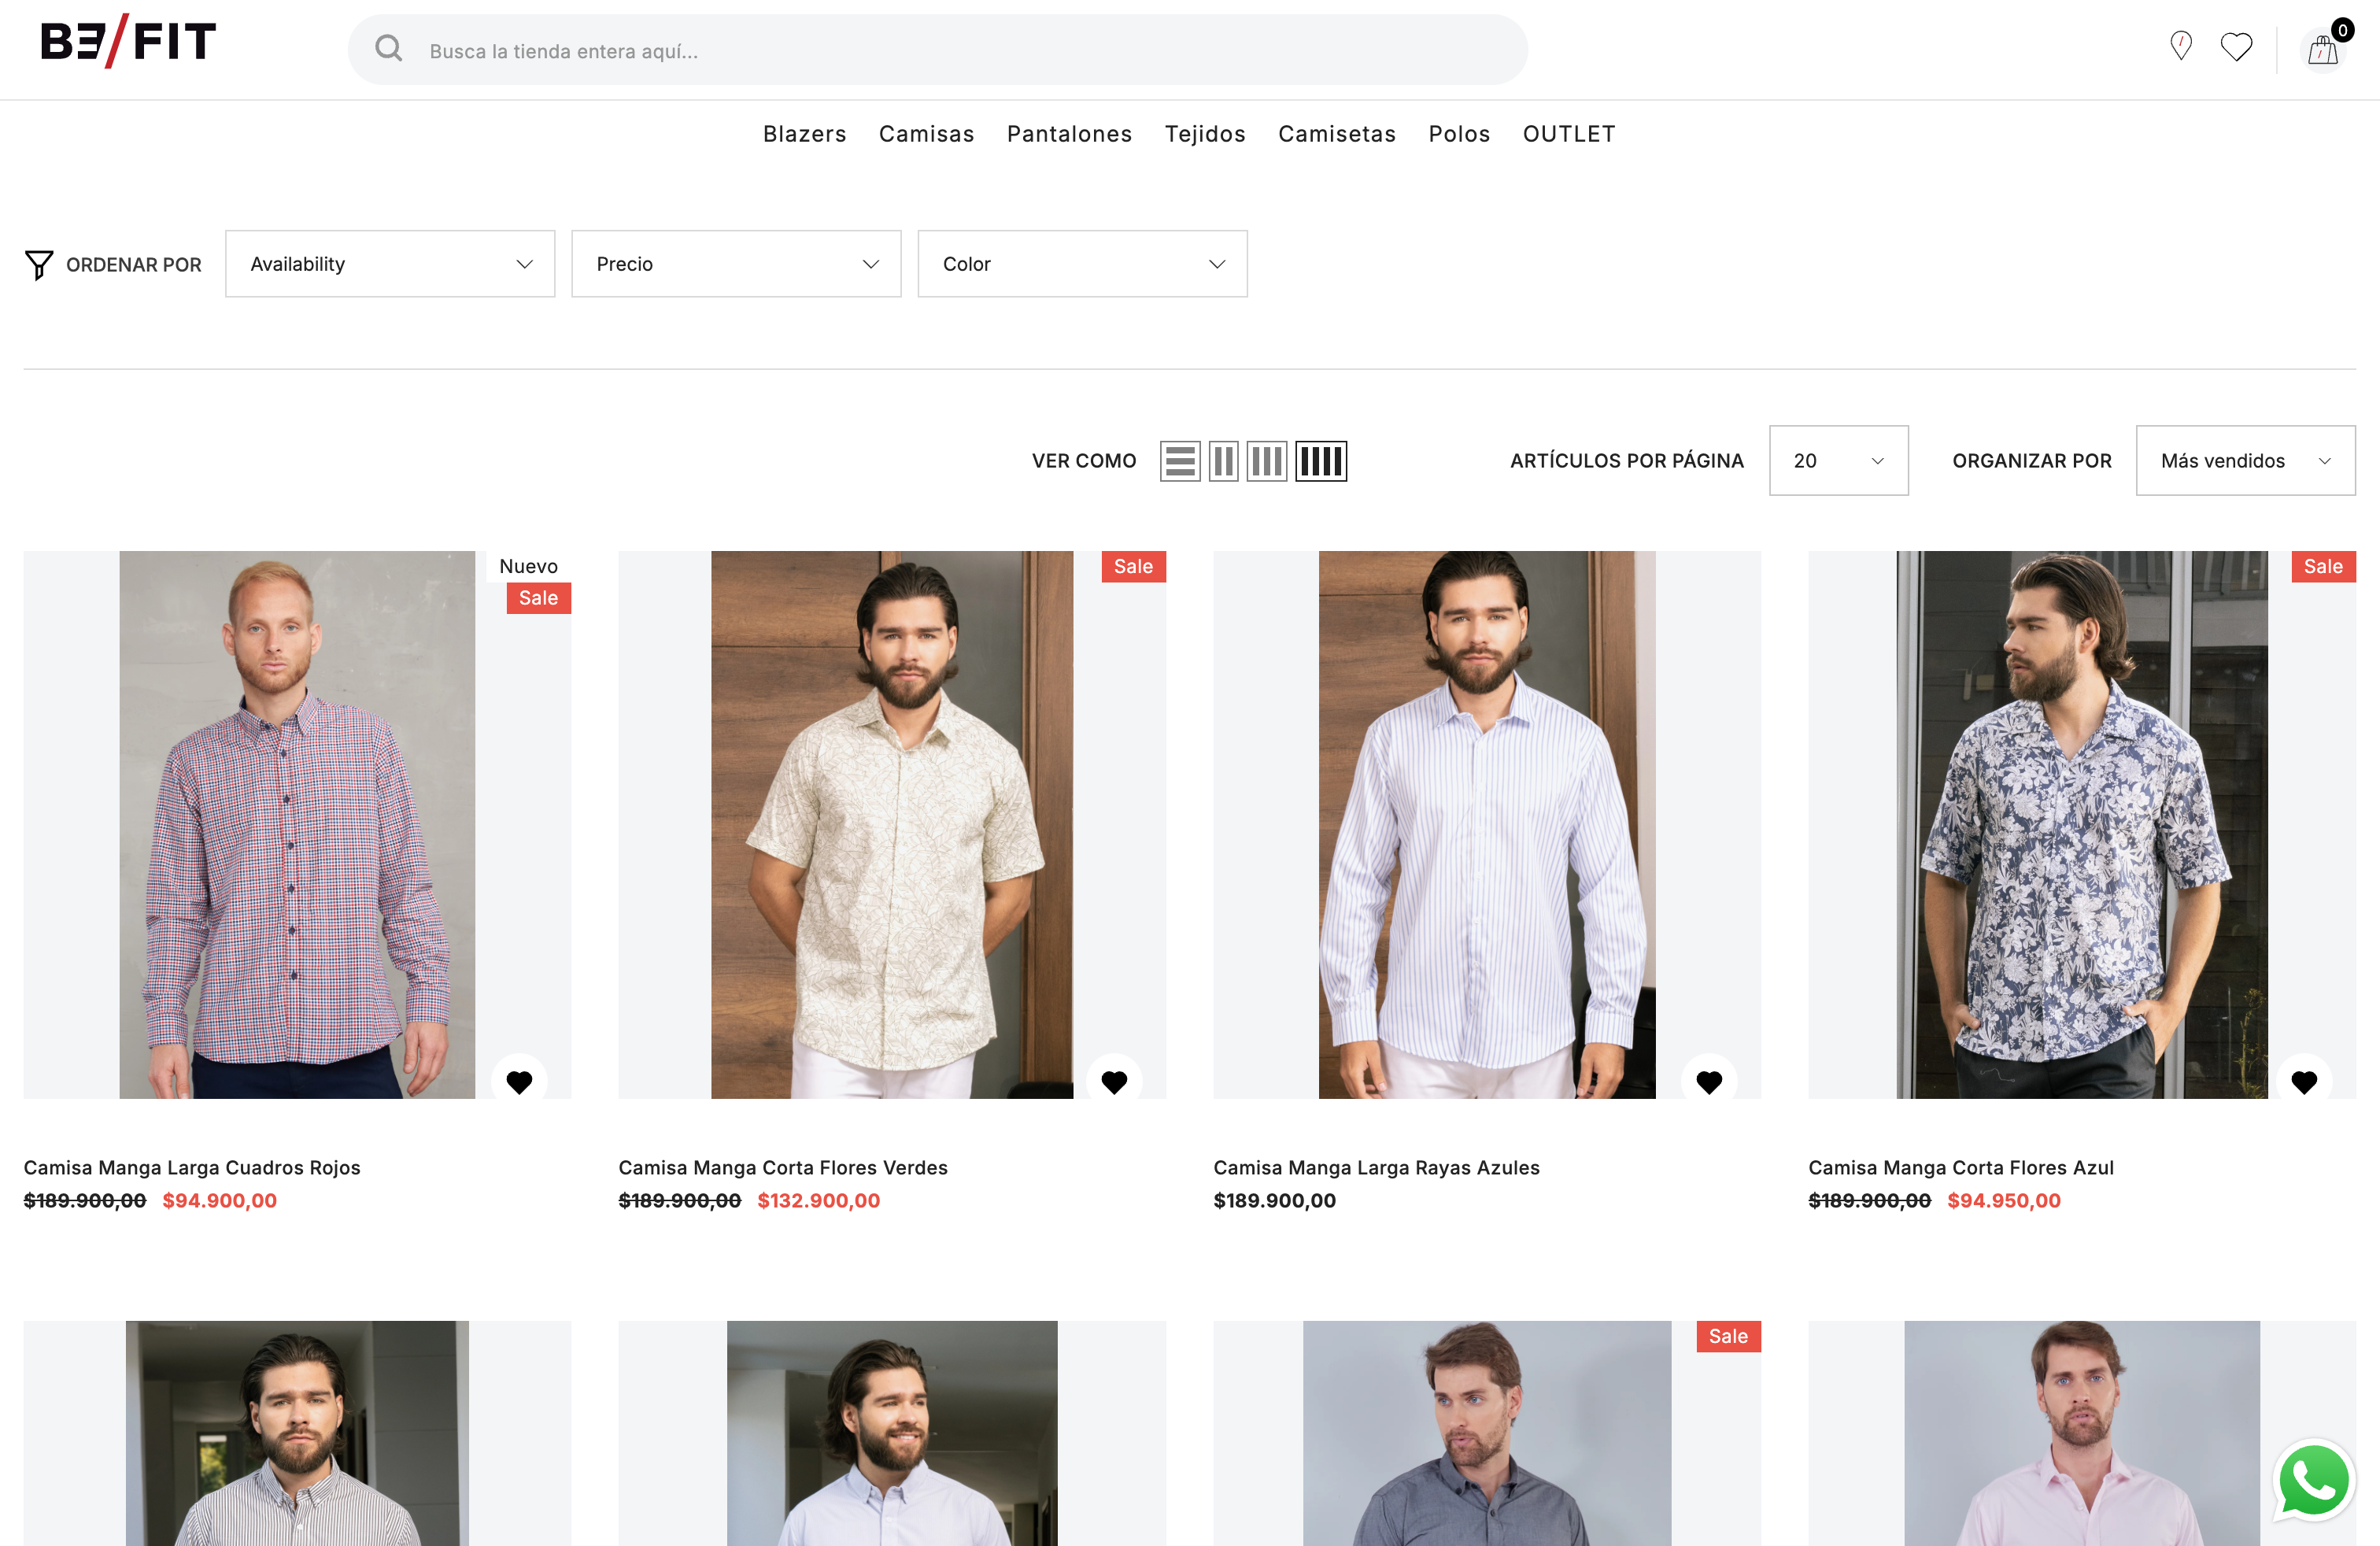The height and width of the screenshot is (1546, 2380).
Task: Toggle the wishlist heart on Camisa Rayas Azules
Action: point(1709,1081)
